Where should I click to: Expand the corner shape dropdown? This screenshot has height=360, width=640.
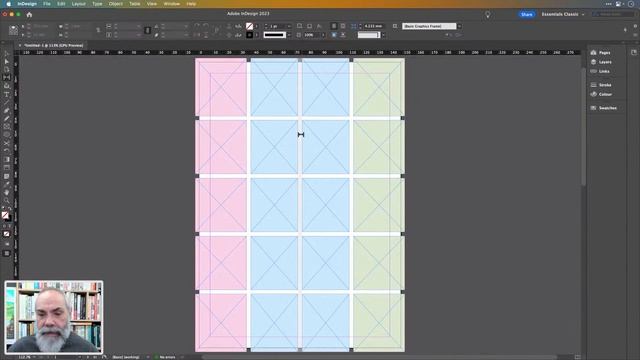tap(383, 35)
